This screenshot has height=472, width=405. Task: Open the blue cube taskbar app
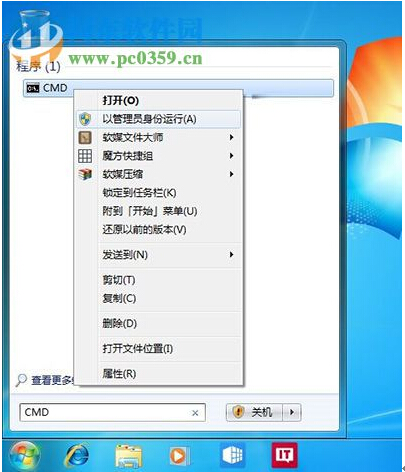click(233, 455)
